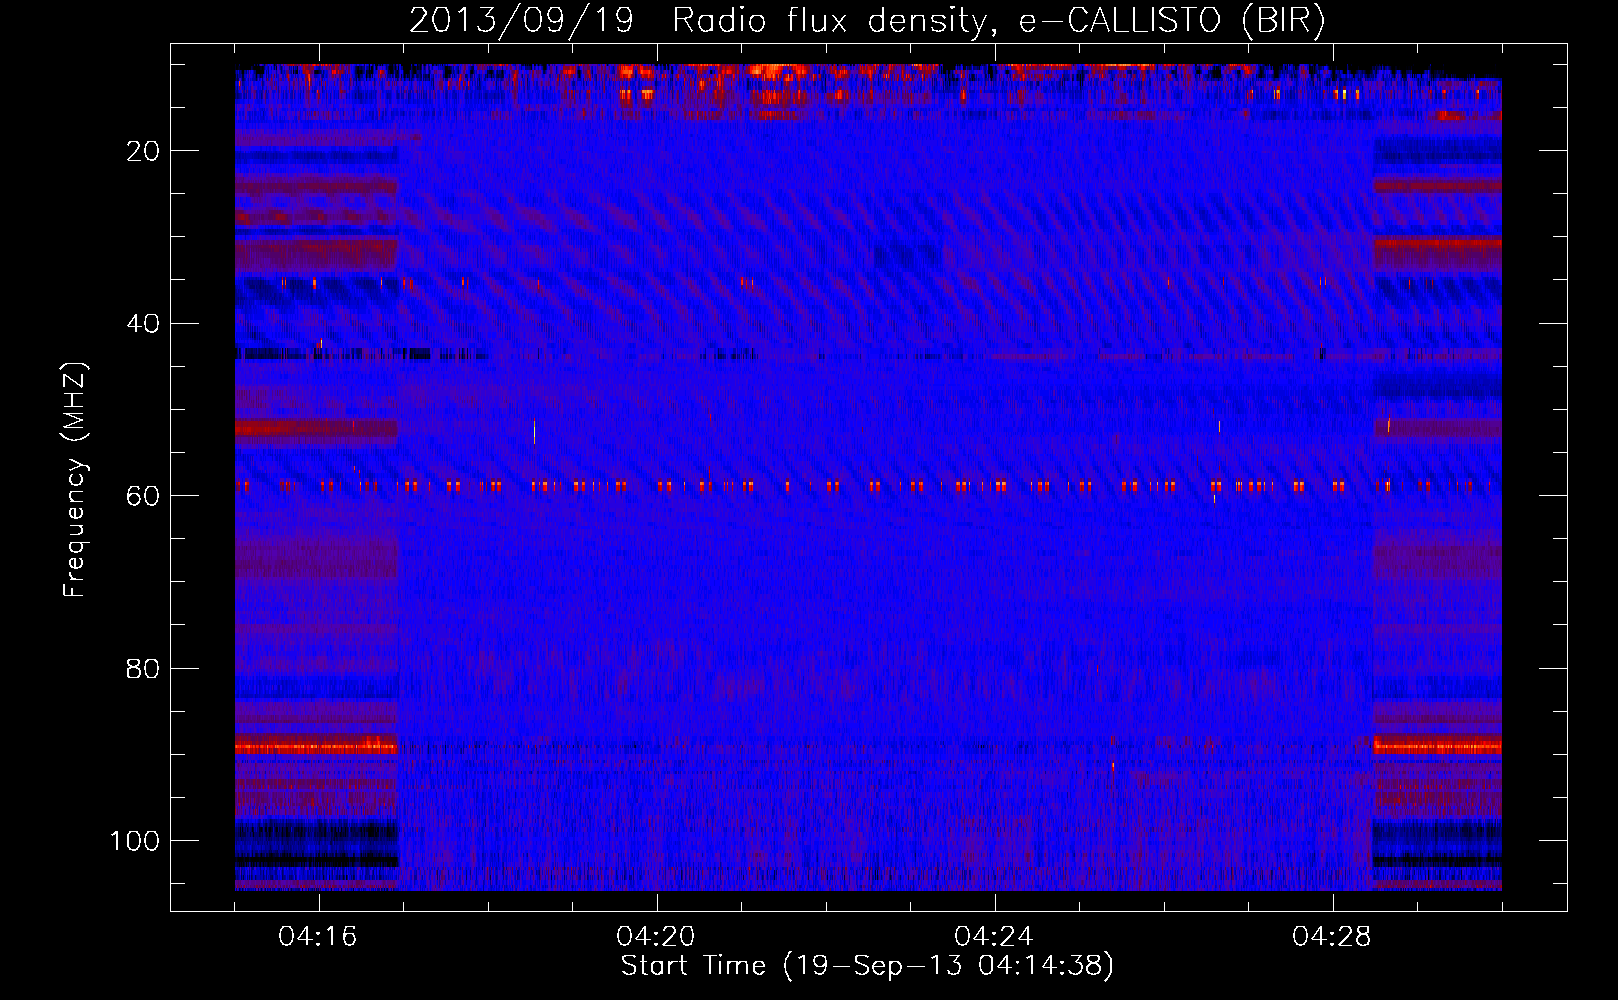
Task: Click the time tick label "04:28"
Action: (1332, 937)
